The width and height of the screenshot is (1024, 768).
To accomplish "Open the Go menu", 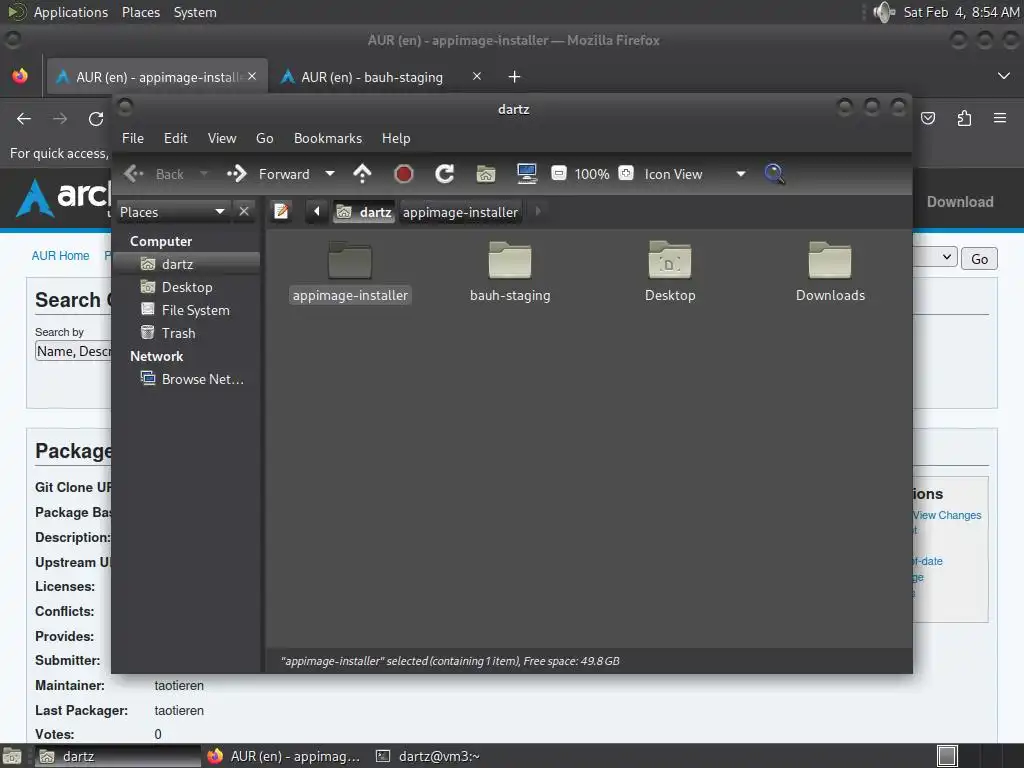I will click(264, 138).
